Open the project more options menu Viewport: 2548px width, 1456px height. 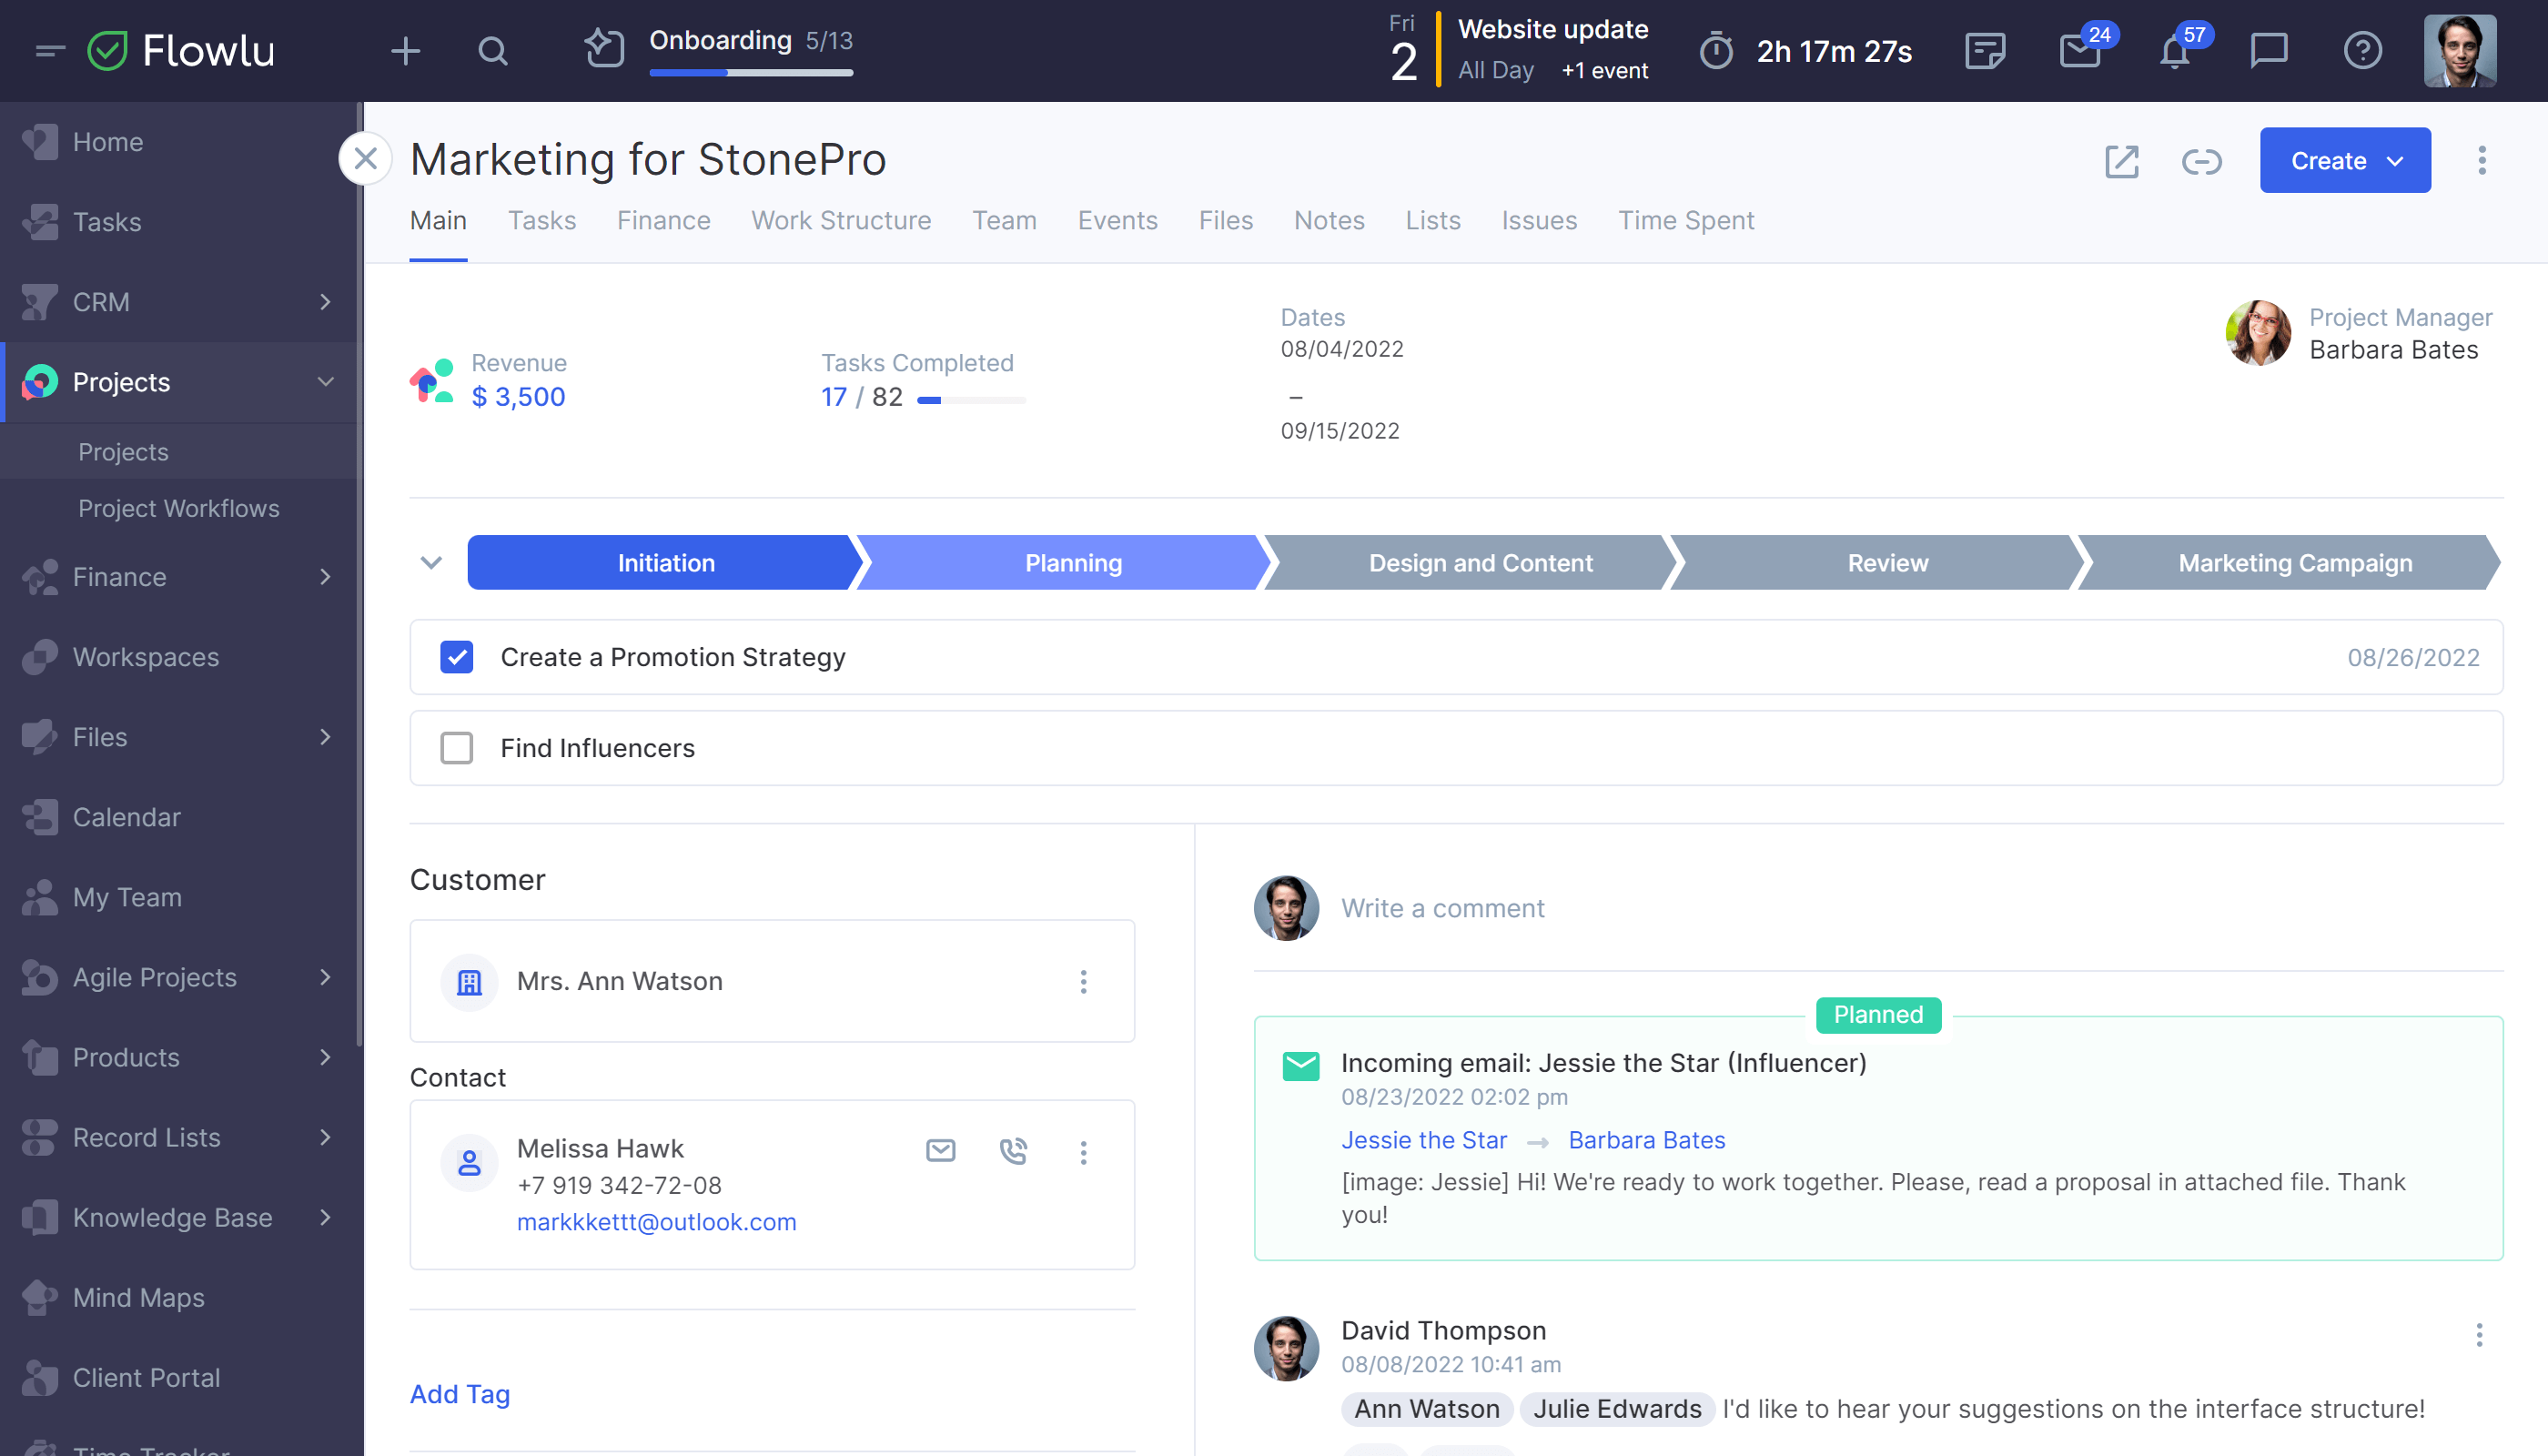2482,160
